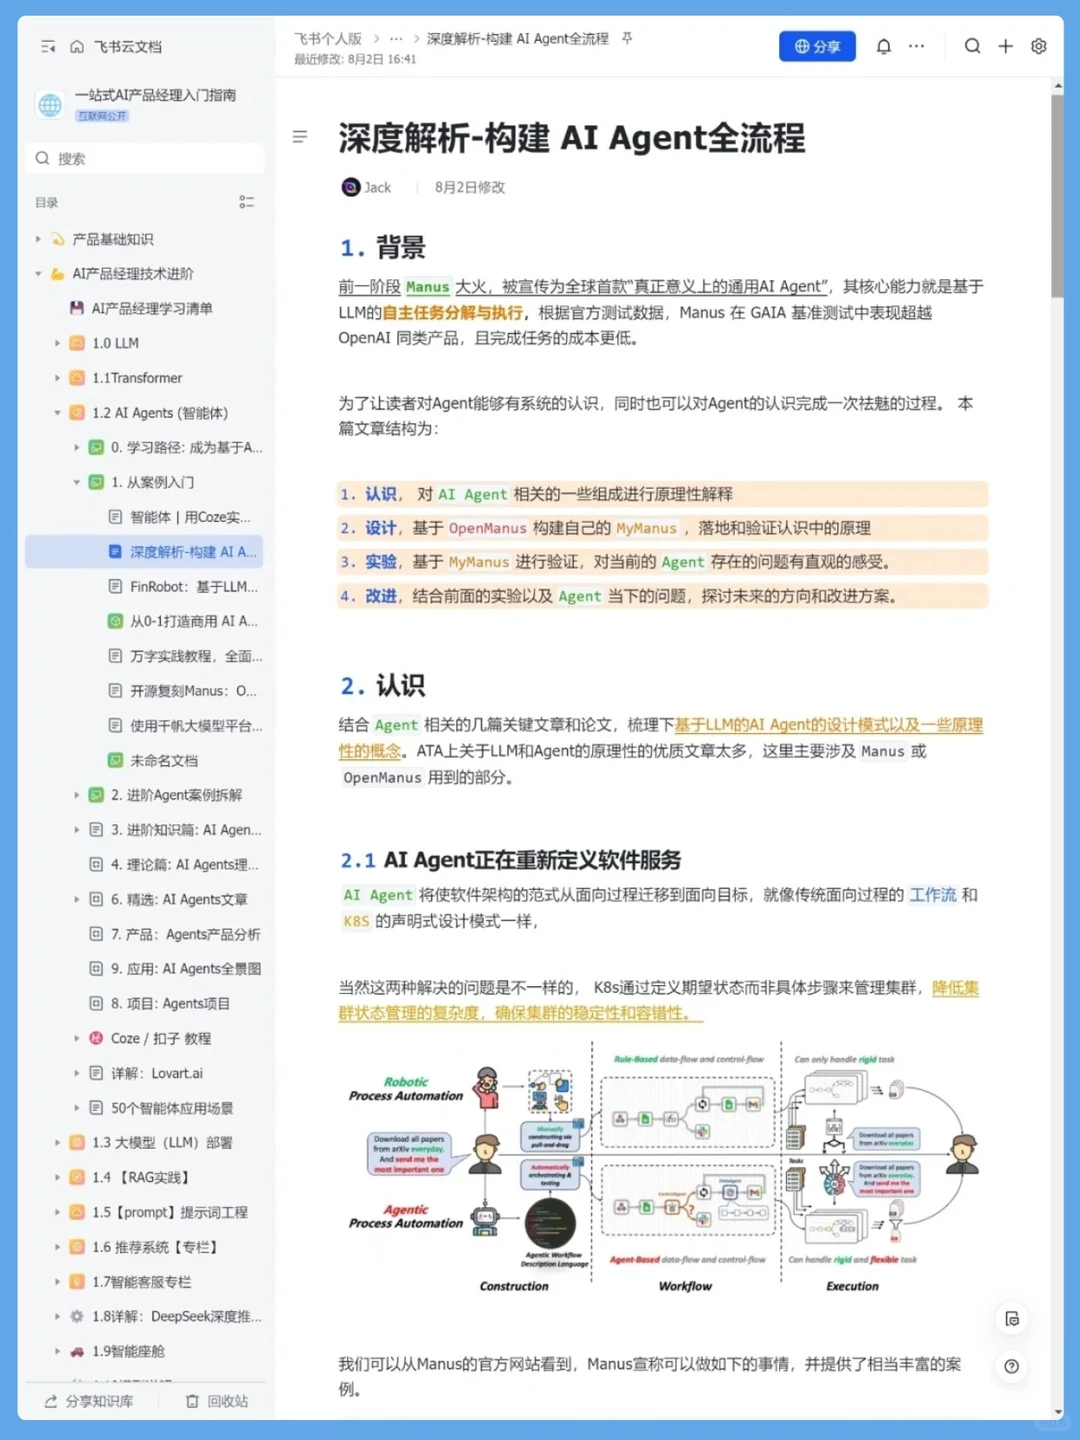Open 目录 display settings icon
Image resolution: width=1080 pixels, height=1440 pixels.
coord(247,202)
